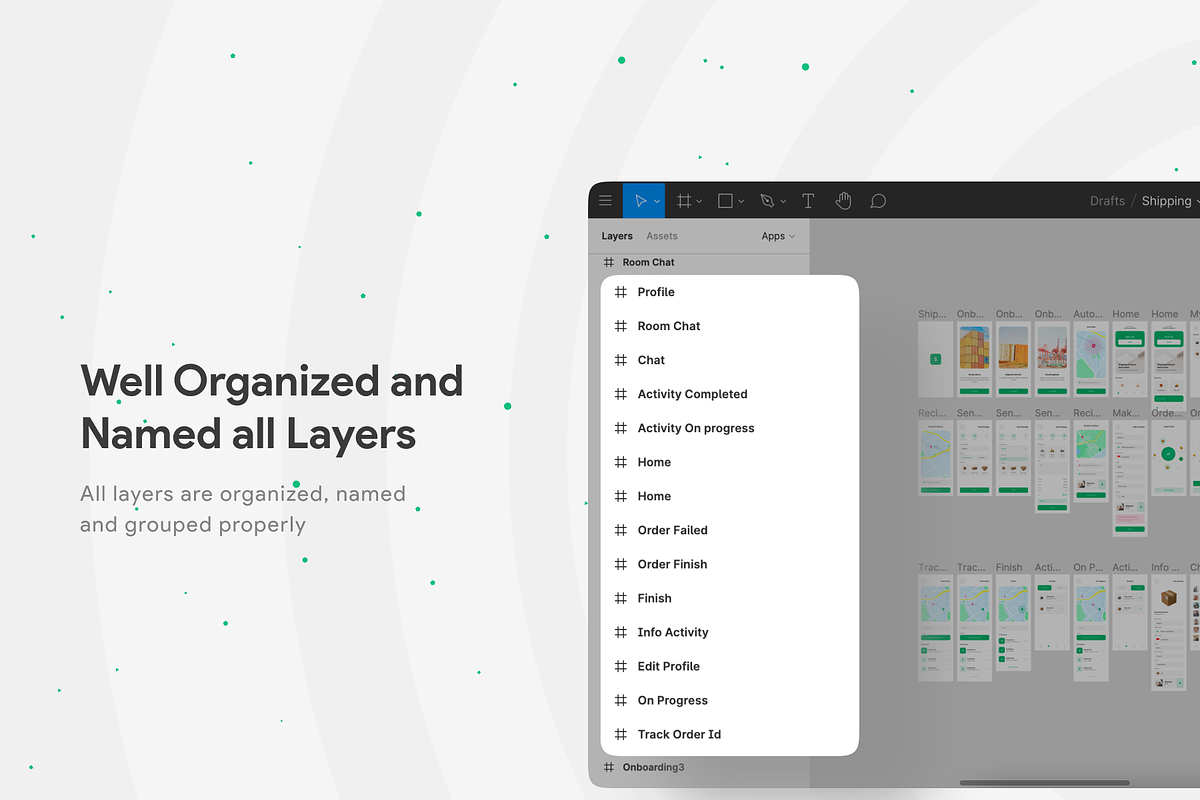Image resolution: width=1200 pixels, height=800 pixels.
Task: Open the Drafts breadcrumb link
Action: point(1107,201)
